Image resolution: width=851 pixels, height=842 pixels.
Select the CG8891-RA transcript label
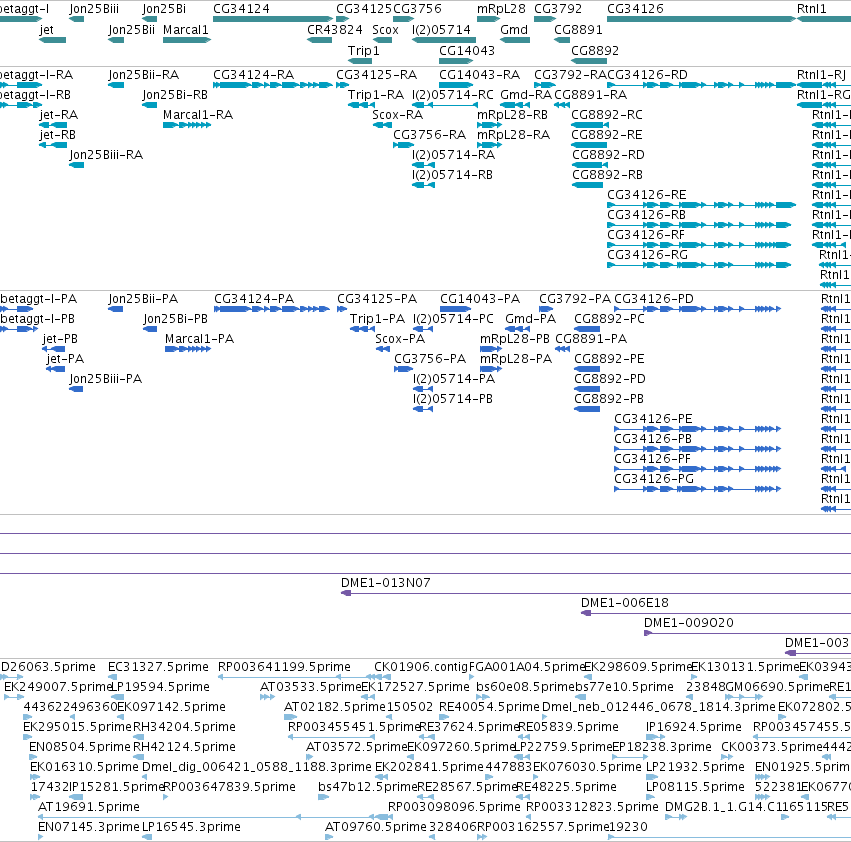pos(590,94)
